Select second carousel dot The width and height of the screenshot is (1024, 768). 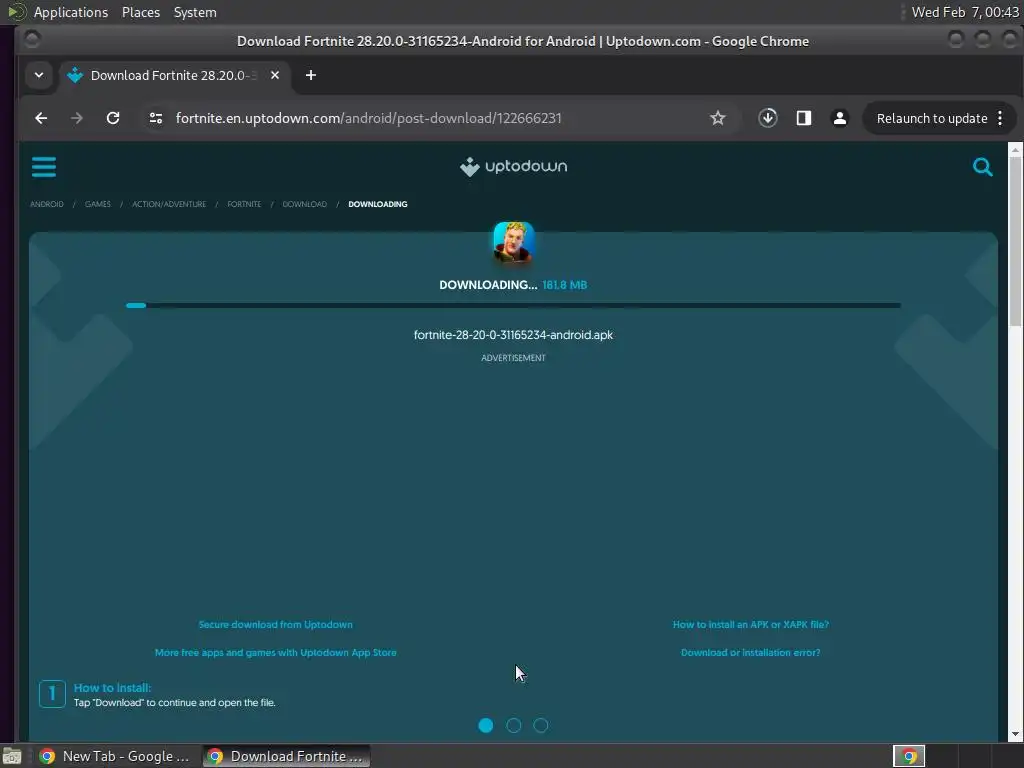(x=514, y=725)
